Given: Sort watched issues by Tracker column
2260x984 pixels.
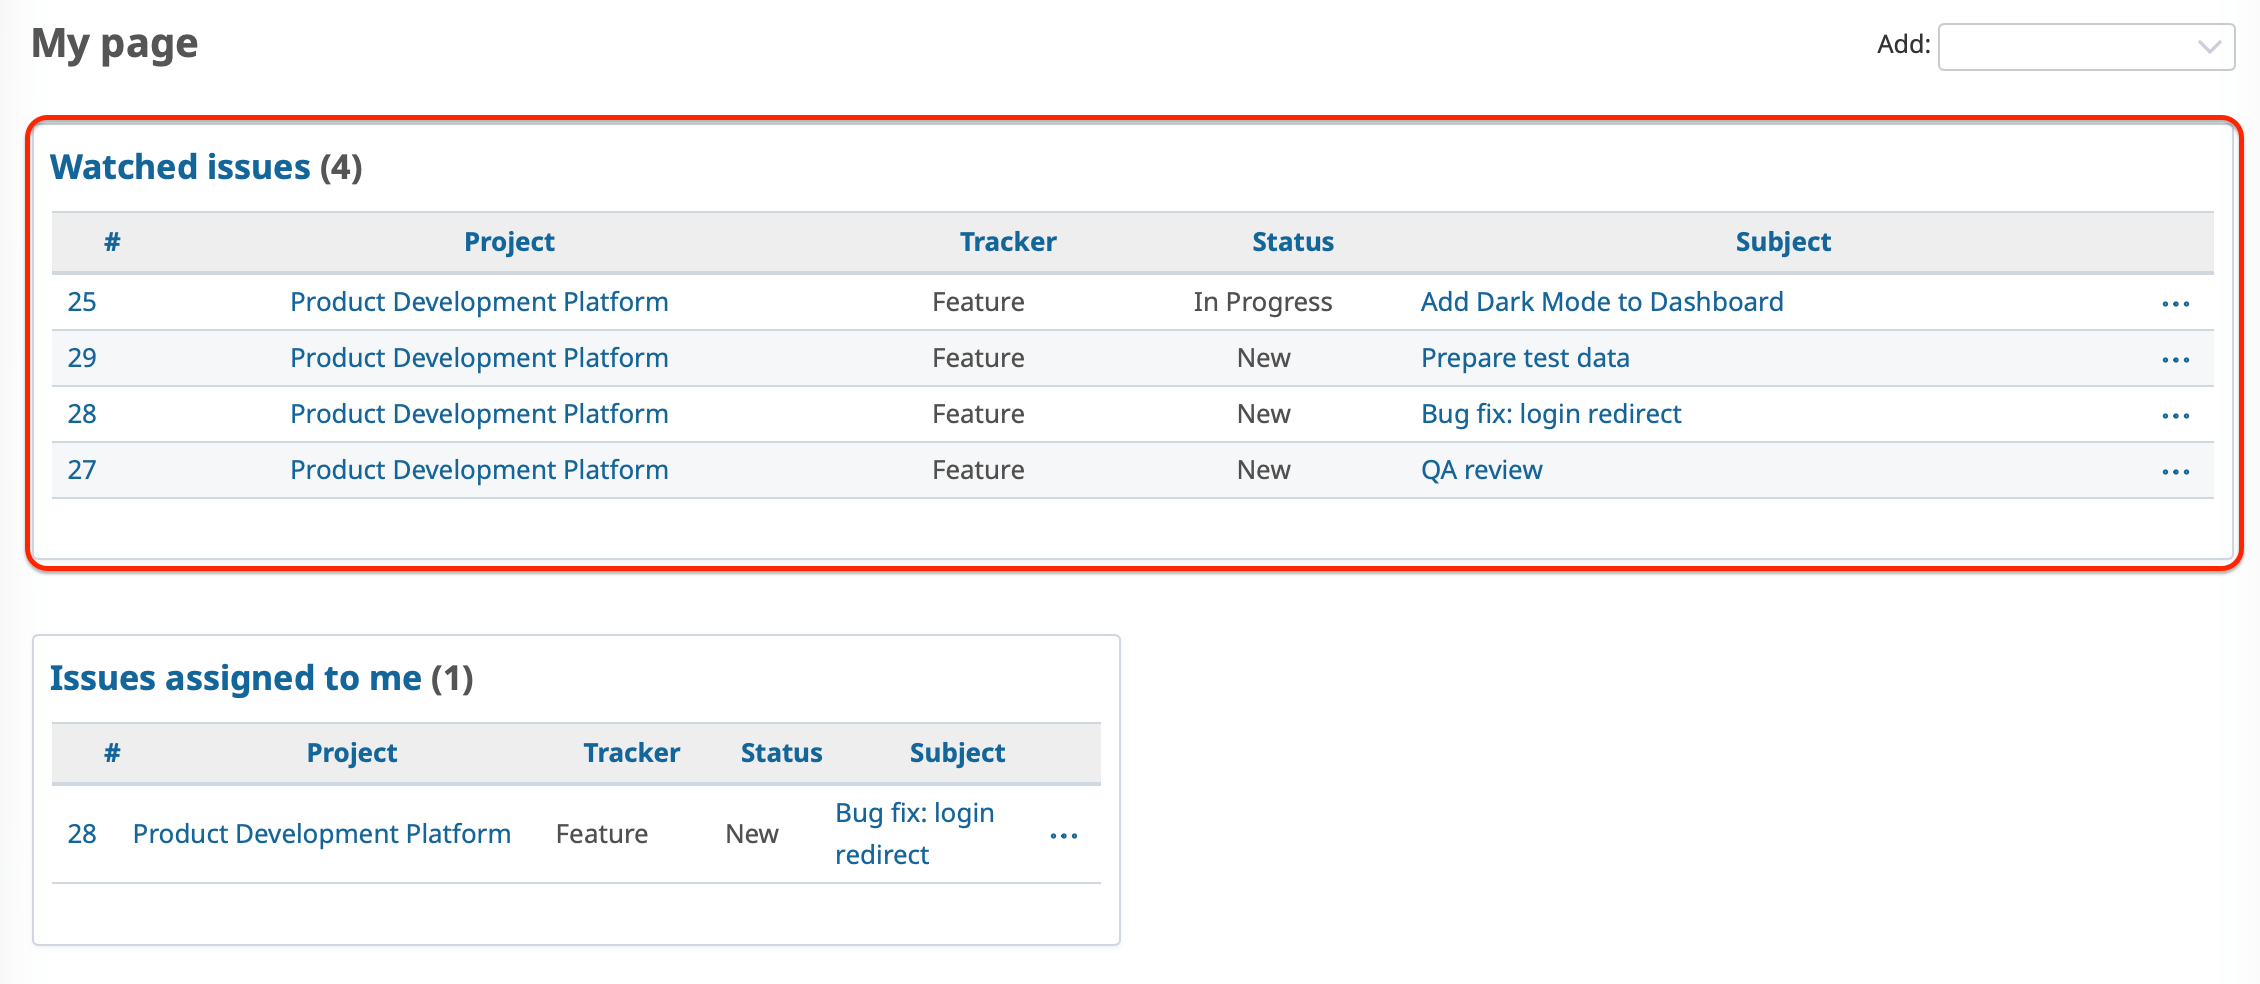Looking at the screenshot, I should point(1007,242).
